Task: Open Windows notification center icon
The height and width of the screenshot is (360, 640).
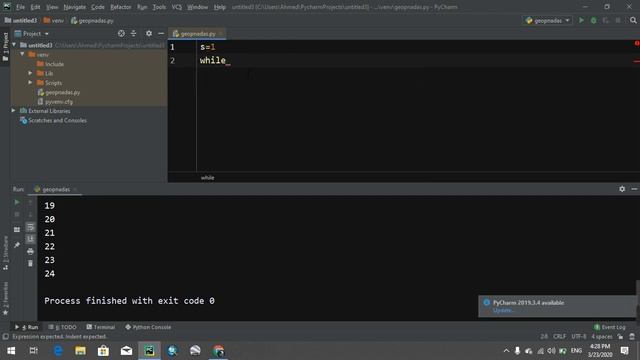Action: coord(624,351)
